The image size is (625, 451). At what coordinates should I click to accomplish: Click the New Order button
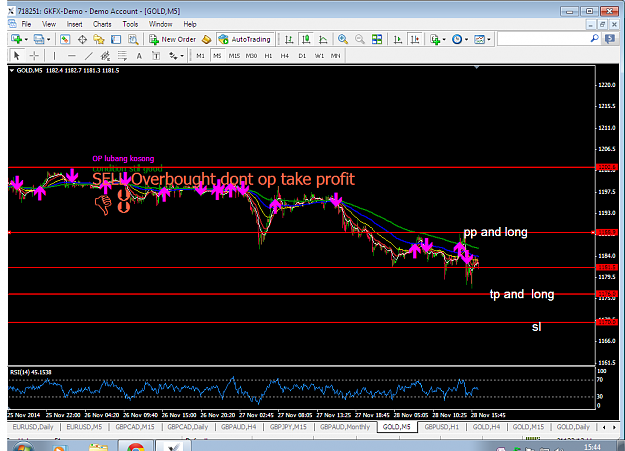pyautogui.click(x=172, y=39)
